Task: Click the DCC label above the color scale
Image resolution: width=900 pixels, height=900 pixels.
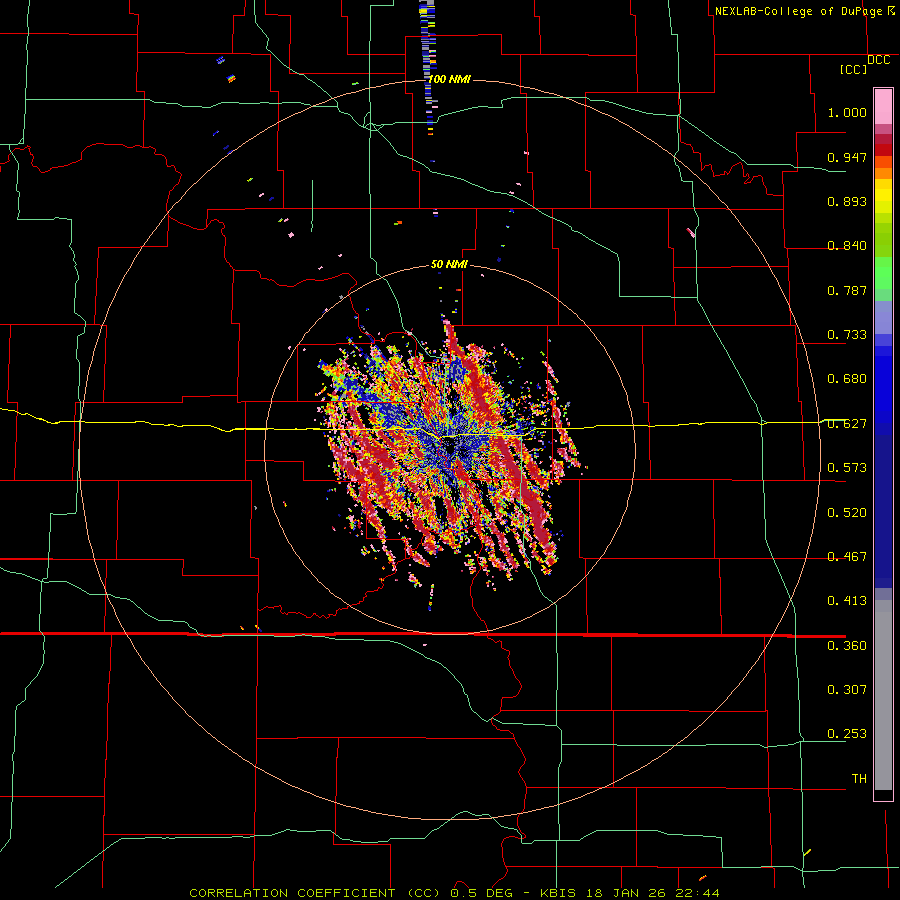Action: coord(878,60)
